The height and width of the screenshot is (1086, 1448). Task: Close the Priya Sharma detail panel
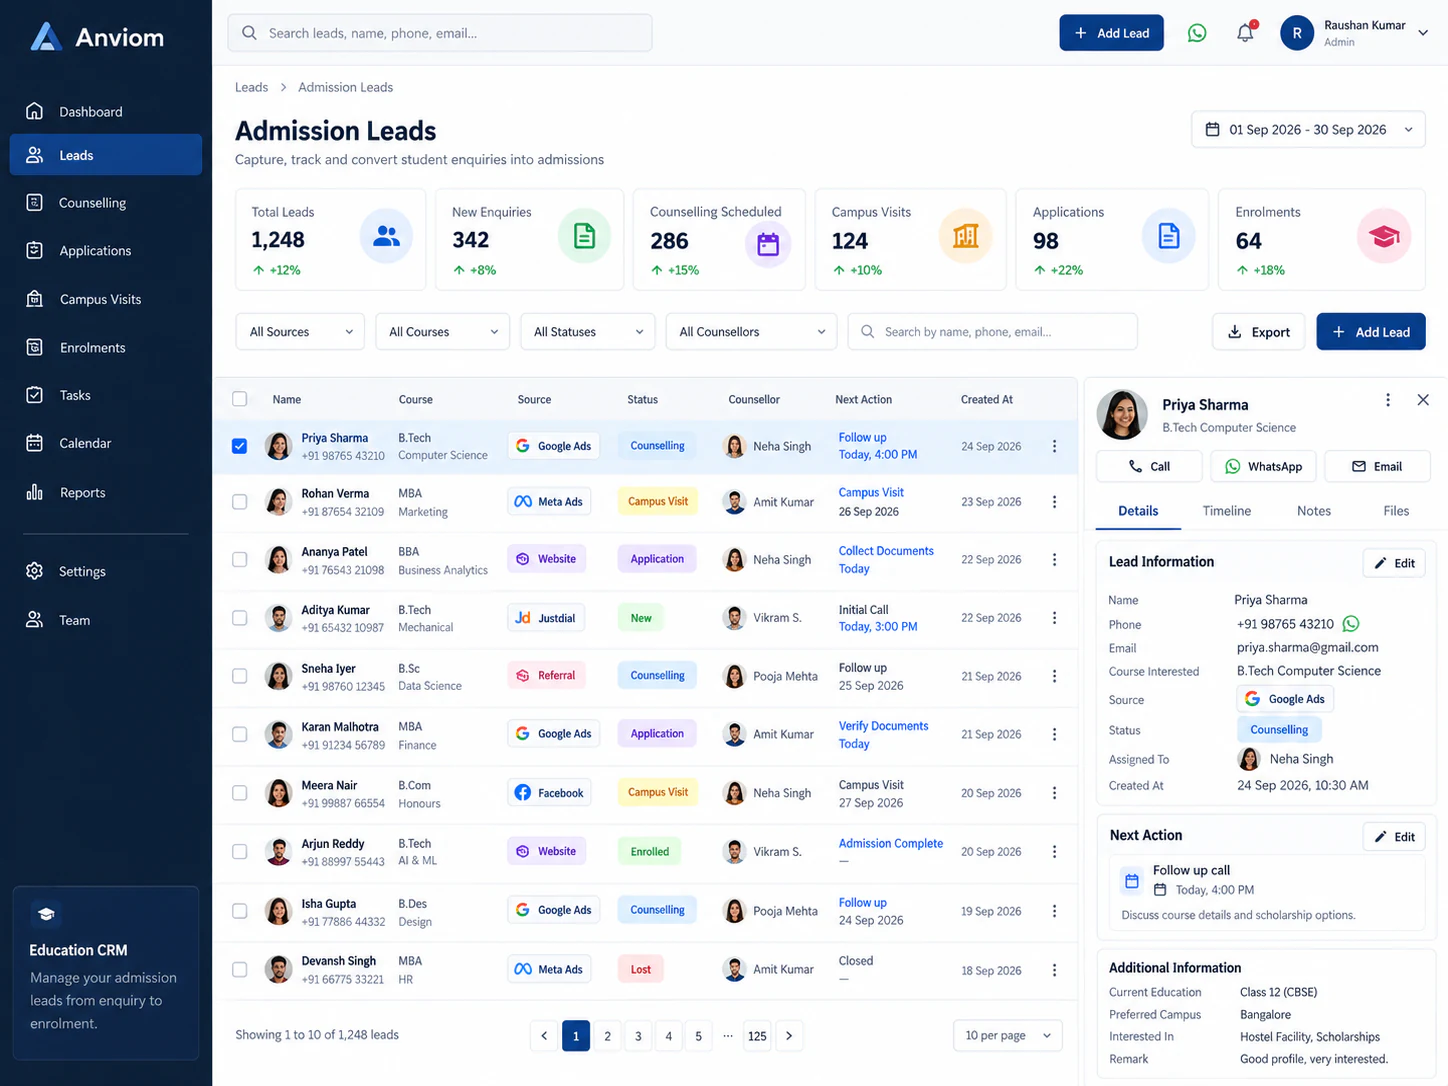1423,400
